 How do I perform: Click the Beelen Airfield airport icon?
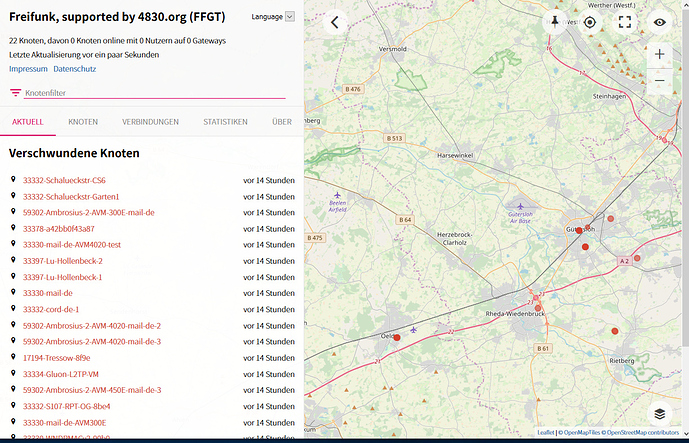(x=337, y=195)
